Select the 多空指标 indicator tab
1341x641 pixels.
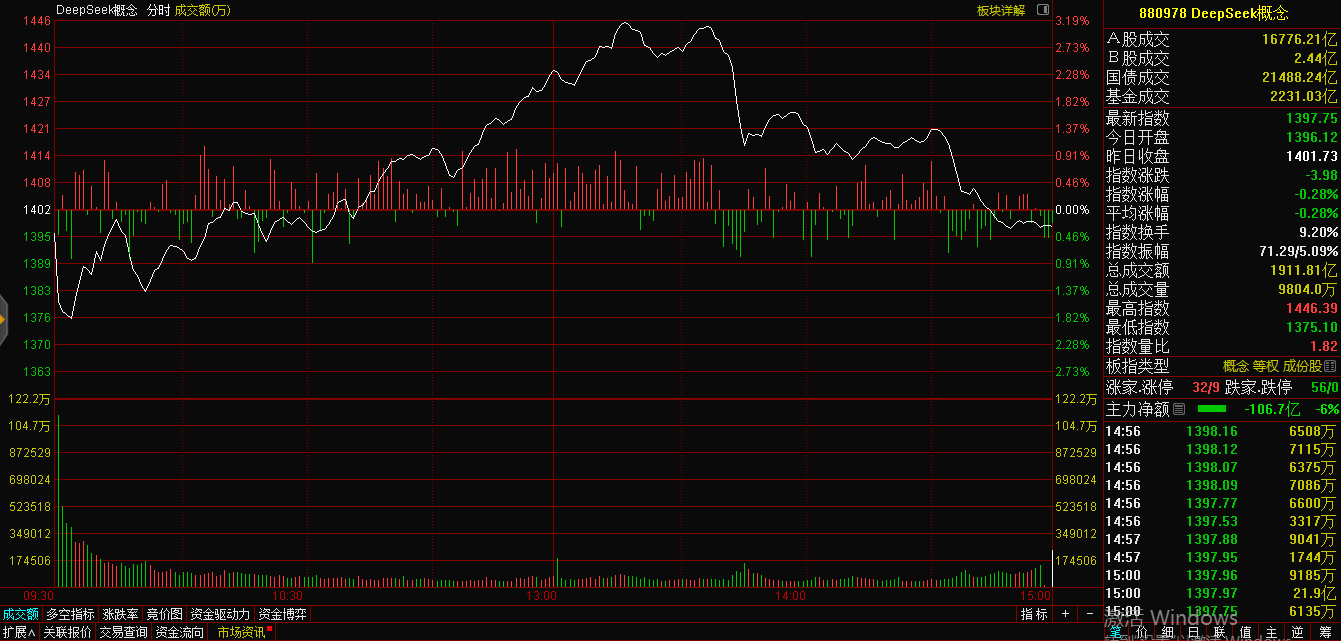coord(70,614)
